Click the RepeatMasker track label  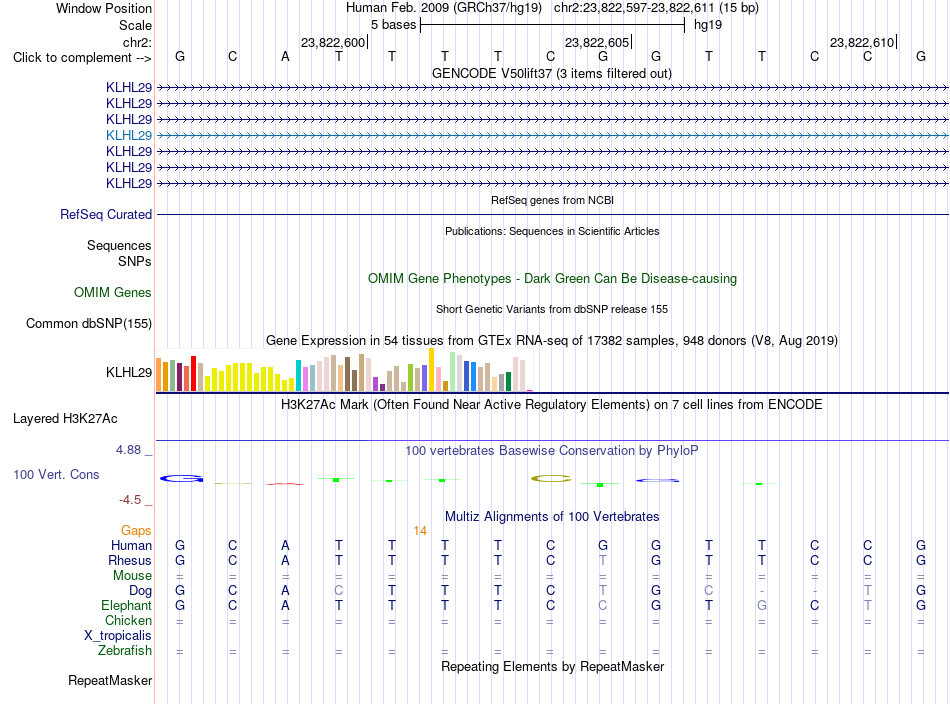(x=110, y=680)
